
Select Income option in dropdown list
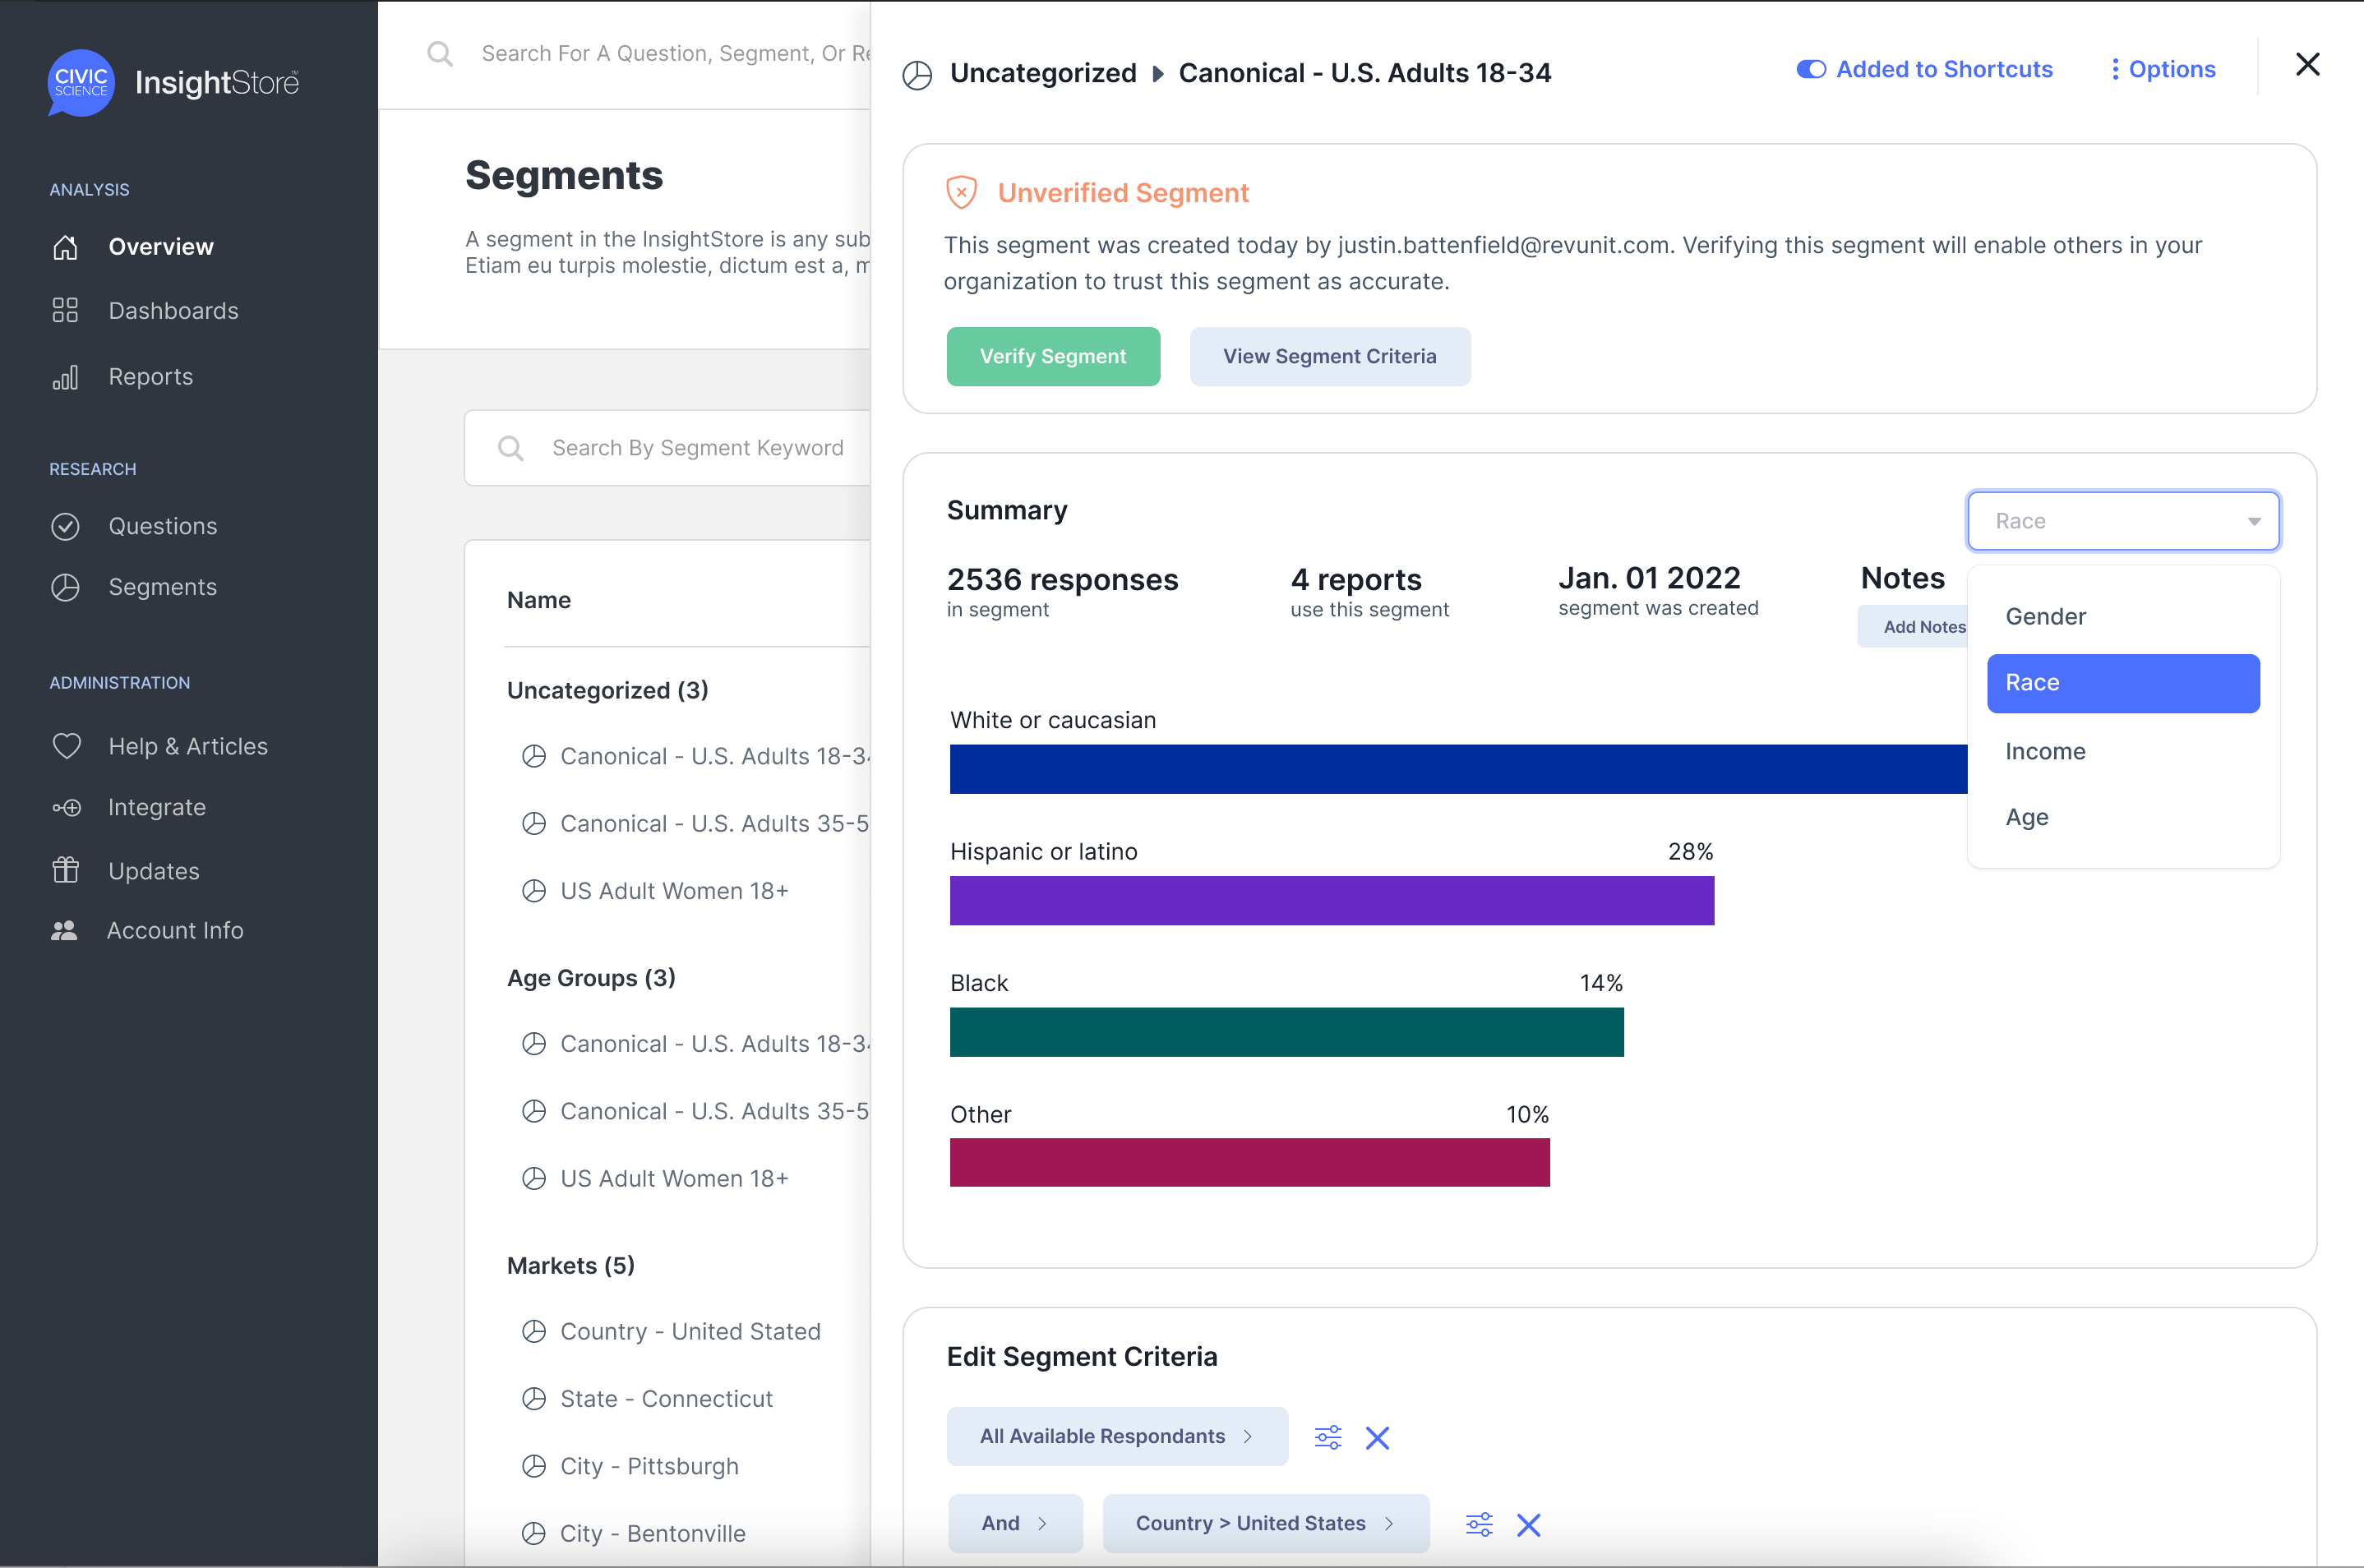pos(2045,751)
